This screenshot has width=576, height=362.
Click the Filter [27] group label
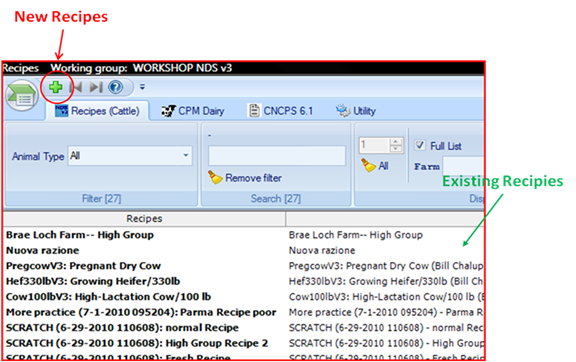pyautogui.click(x=101, y=199)
